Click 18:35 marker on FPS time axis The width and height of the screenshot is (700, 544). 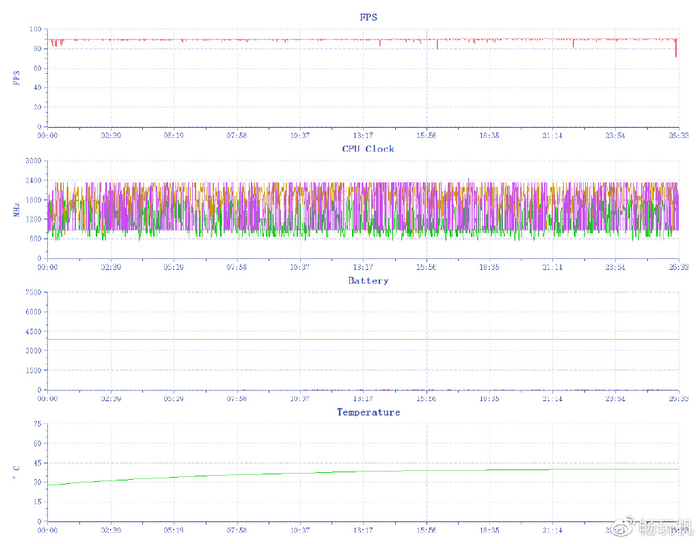coord(489,135)
